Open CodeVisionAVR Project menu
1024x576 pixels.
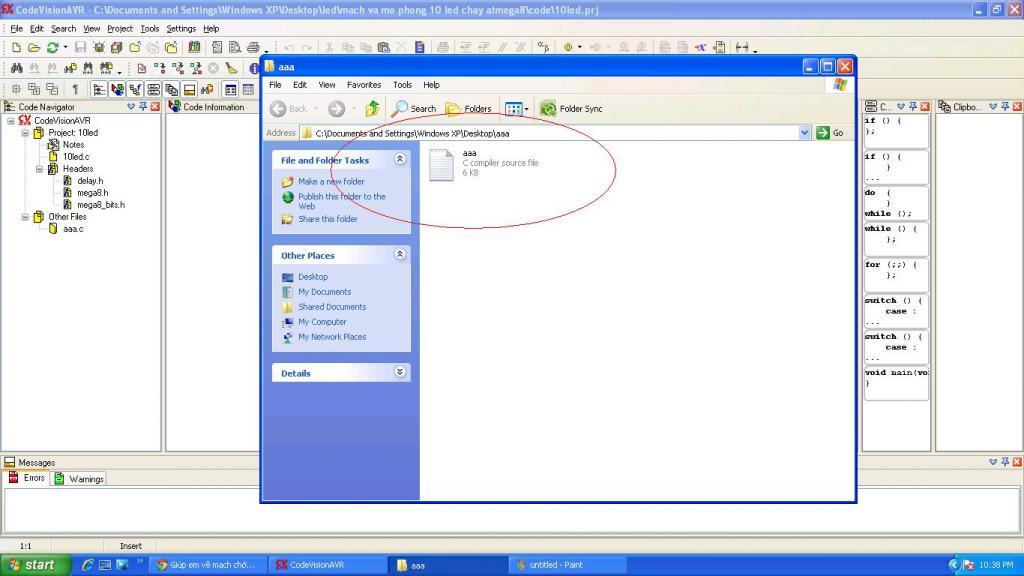click(120, 29)
